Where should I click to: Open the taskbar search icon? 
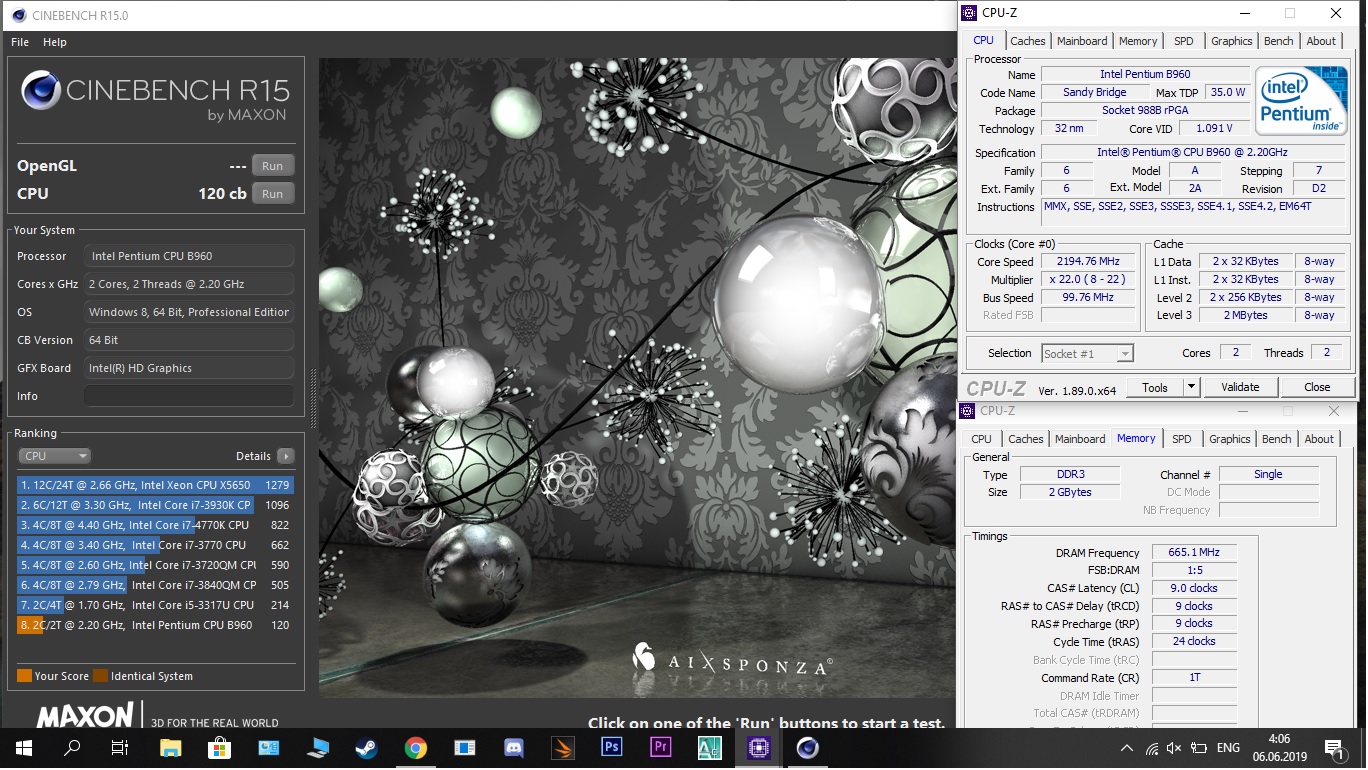click(72, 748)
